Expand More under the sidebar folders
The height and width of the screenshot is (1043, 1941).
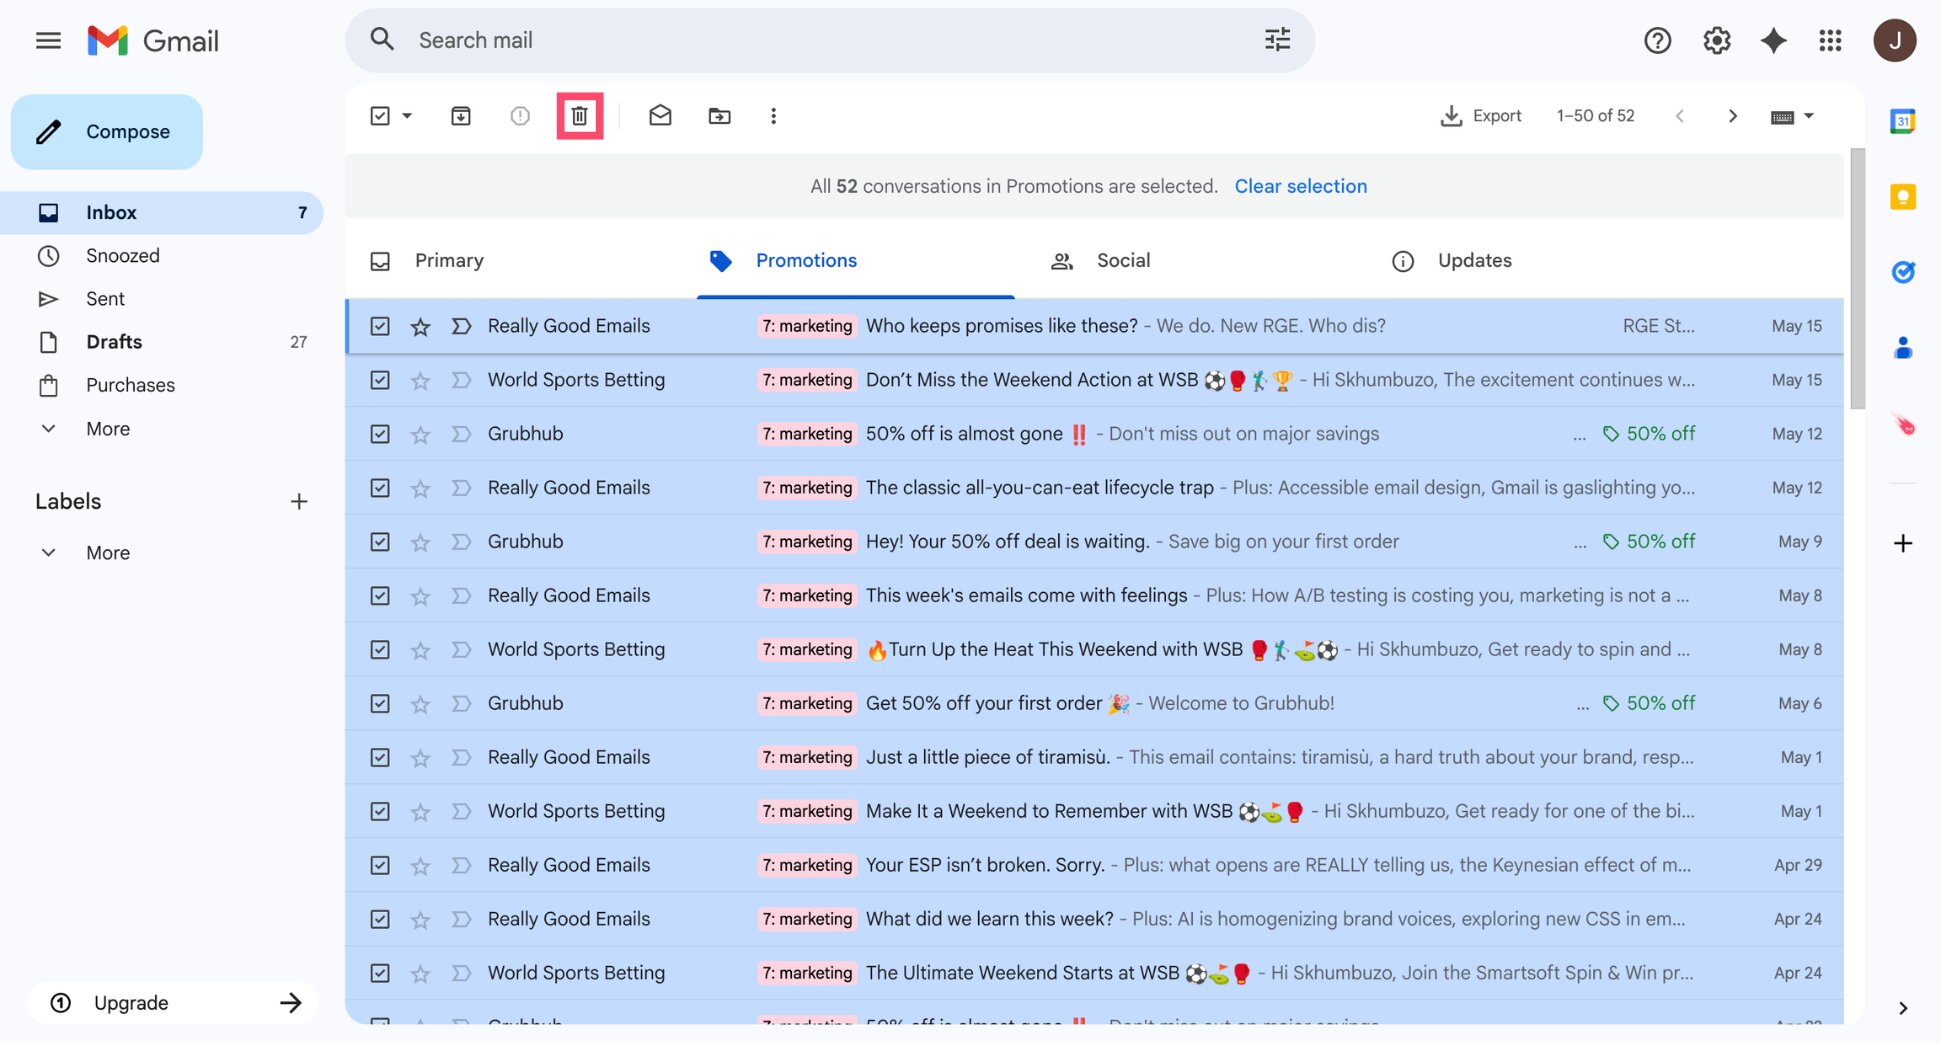[x=108, y=429]
